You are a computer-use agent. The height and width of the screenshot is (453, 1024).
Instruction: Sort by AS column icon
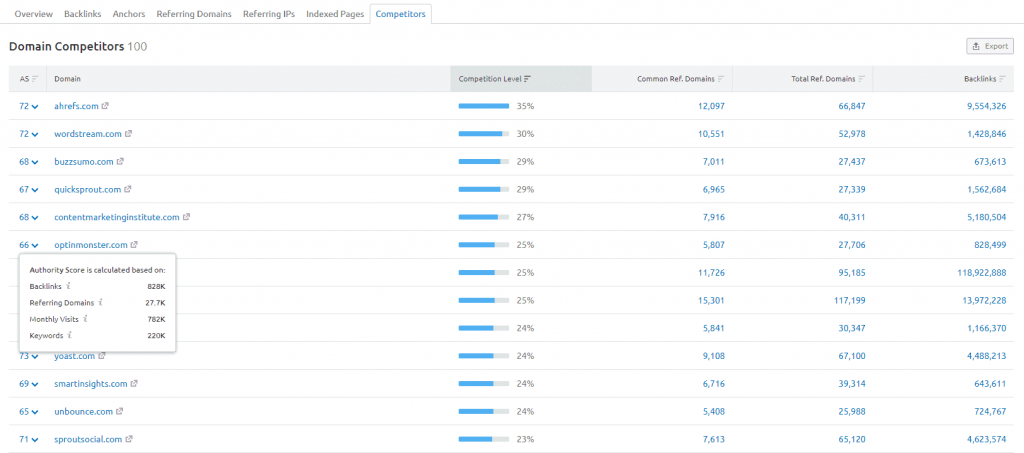click(35, 79)
